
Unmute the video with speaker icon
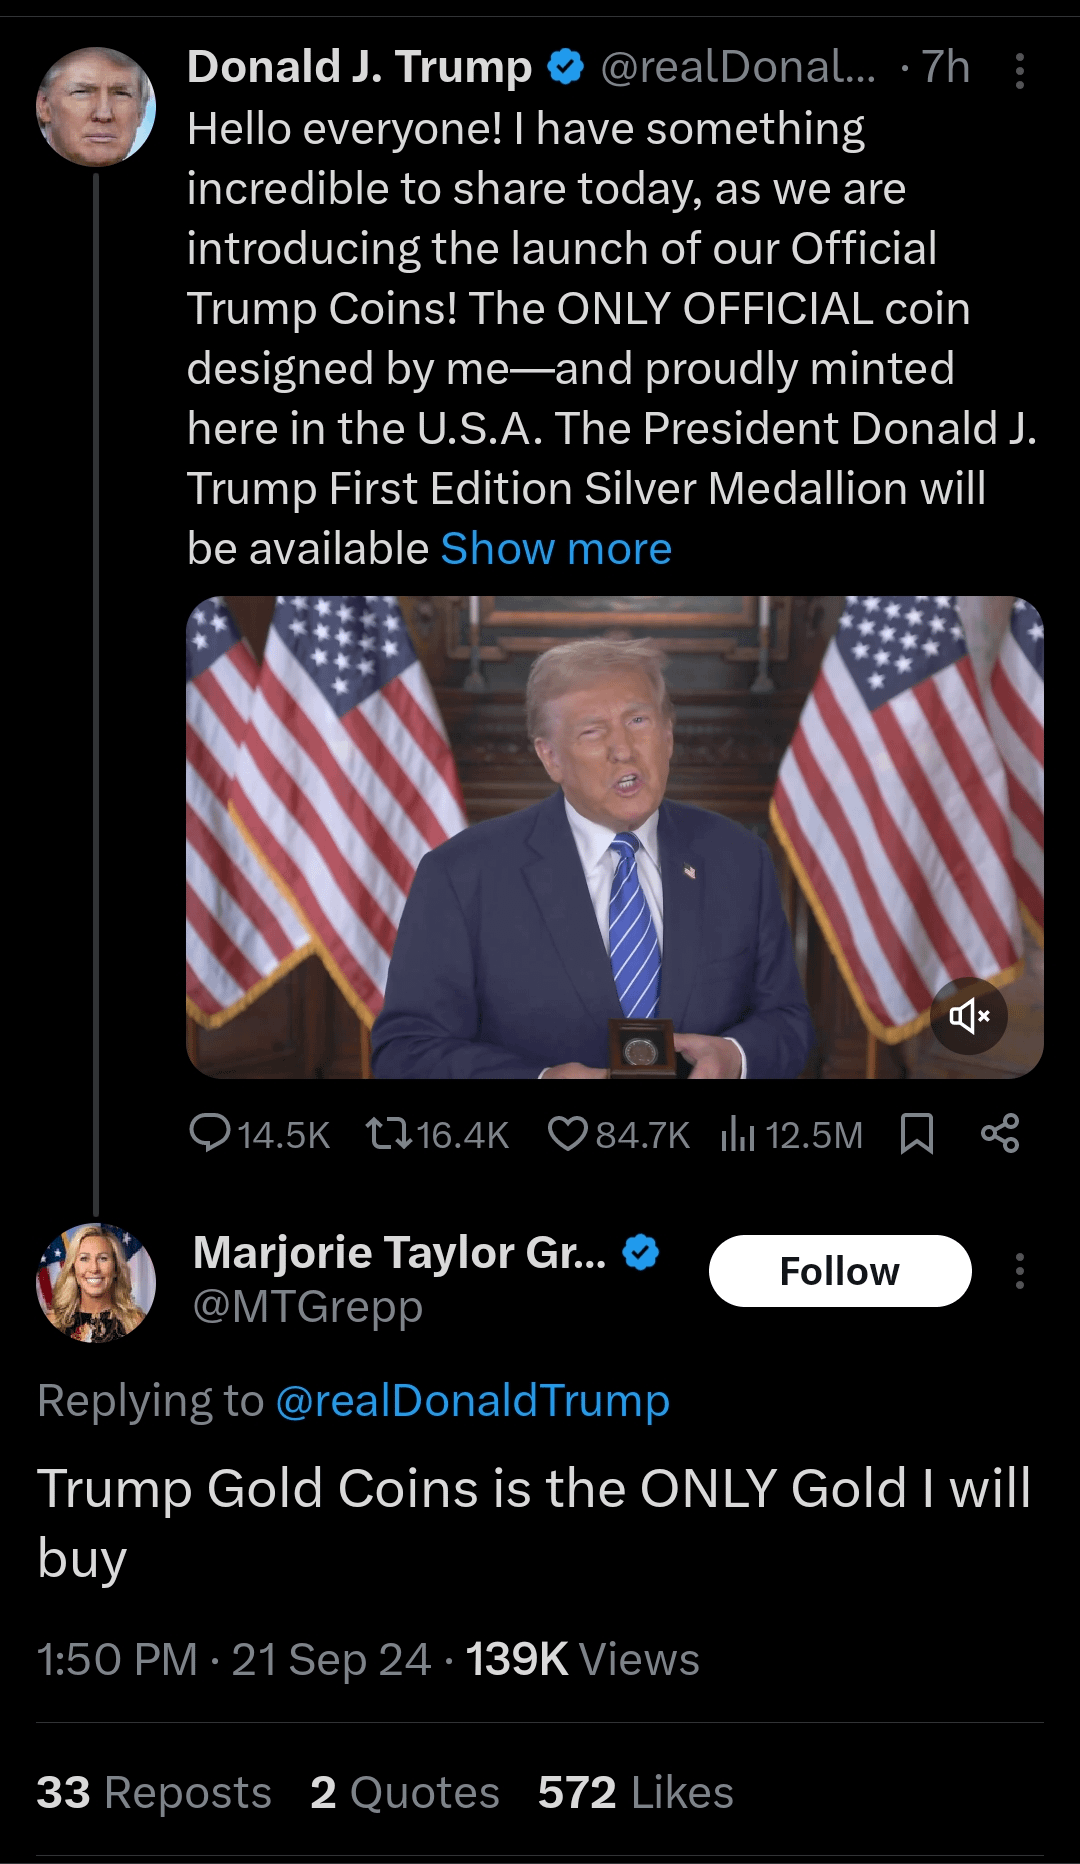click(968, 1017)
